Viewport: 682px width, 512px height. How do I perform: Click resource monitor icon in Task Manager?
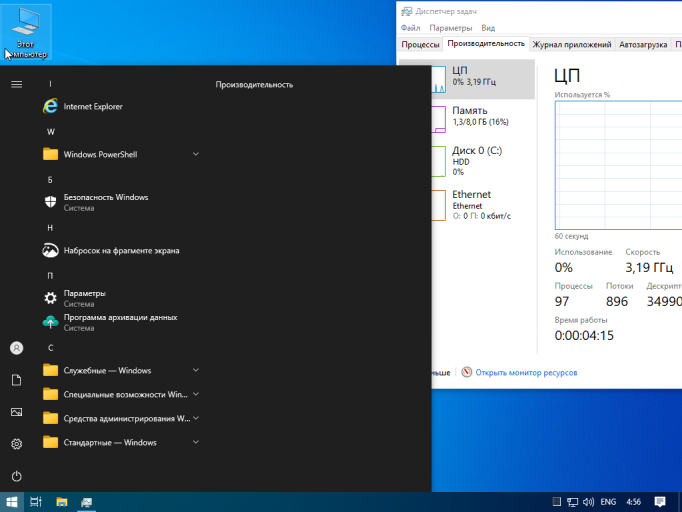[466, 372]
